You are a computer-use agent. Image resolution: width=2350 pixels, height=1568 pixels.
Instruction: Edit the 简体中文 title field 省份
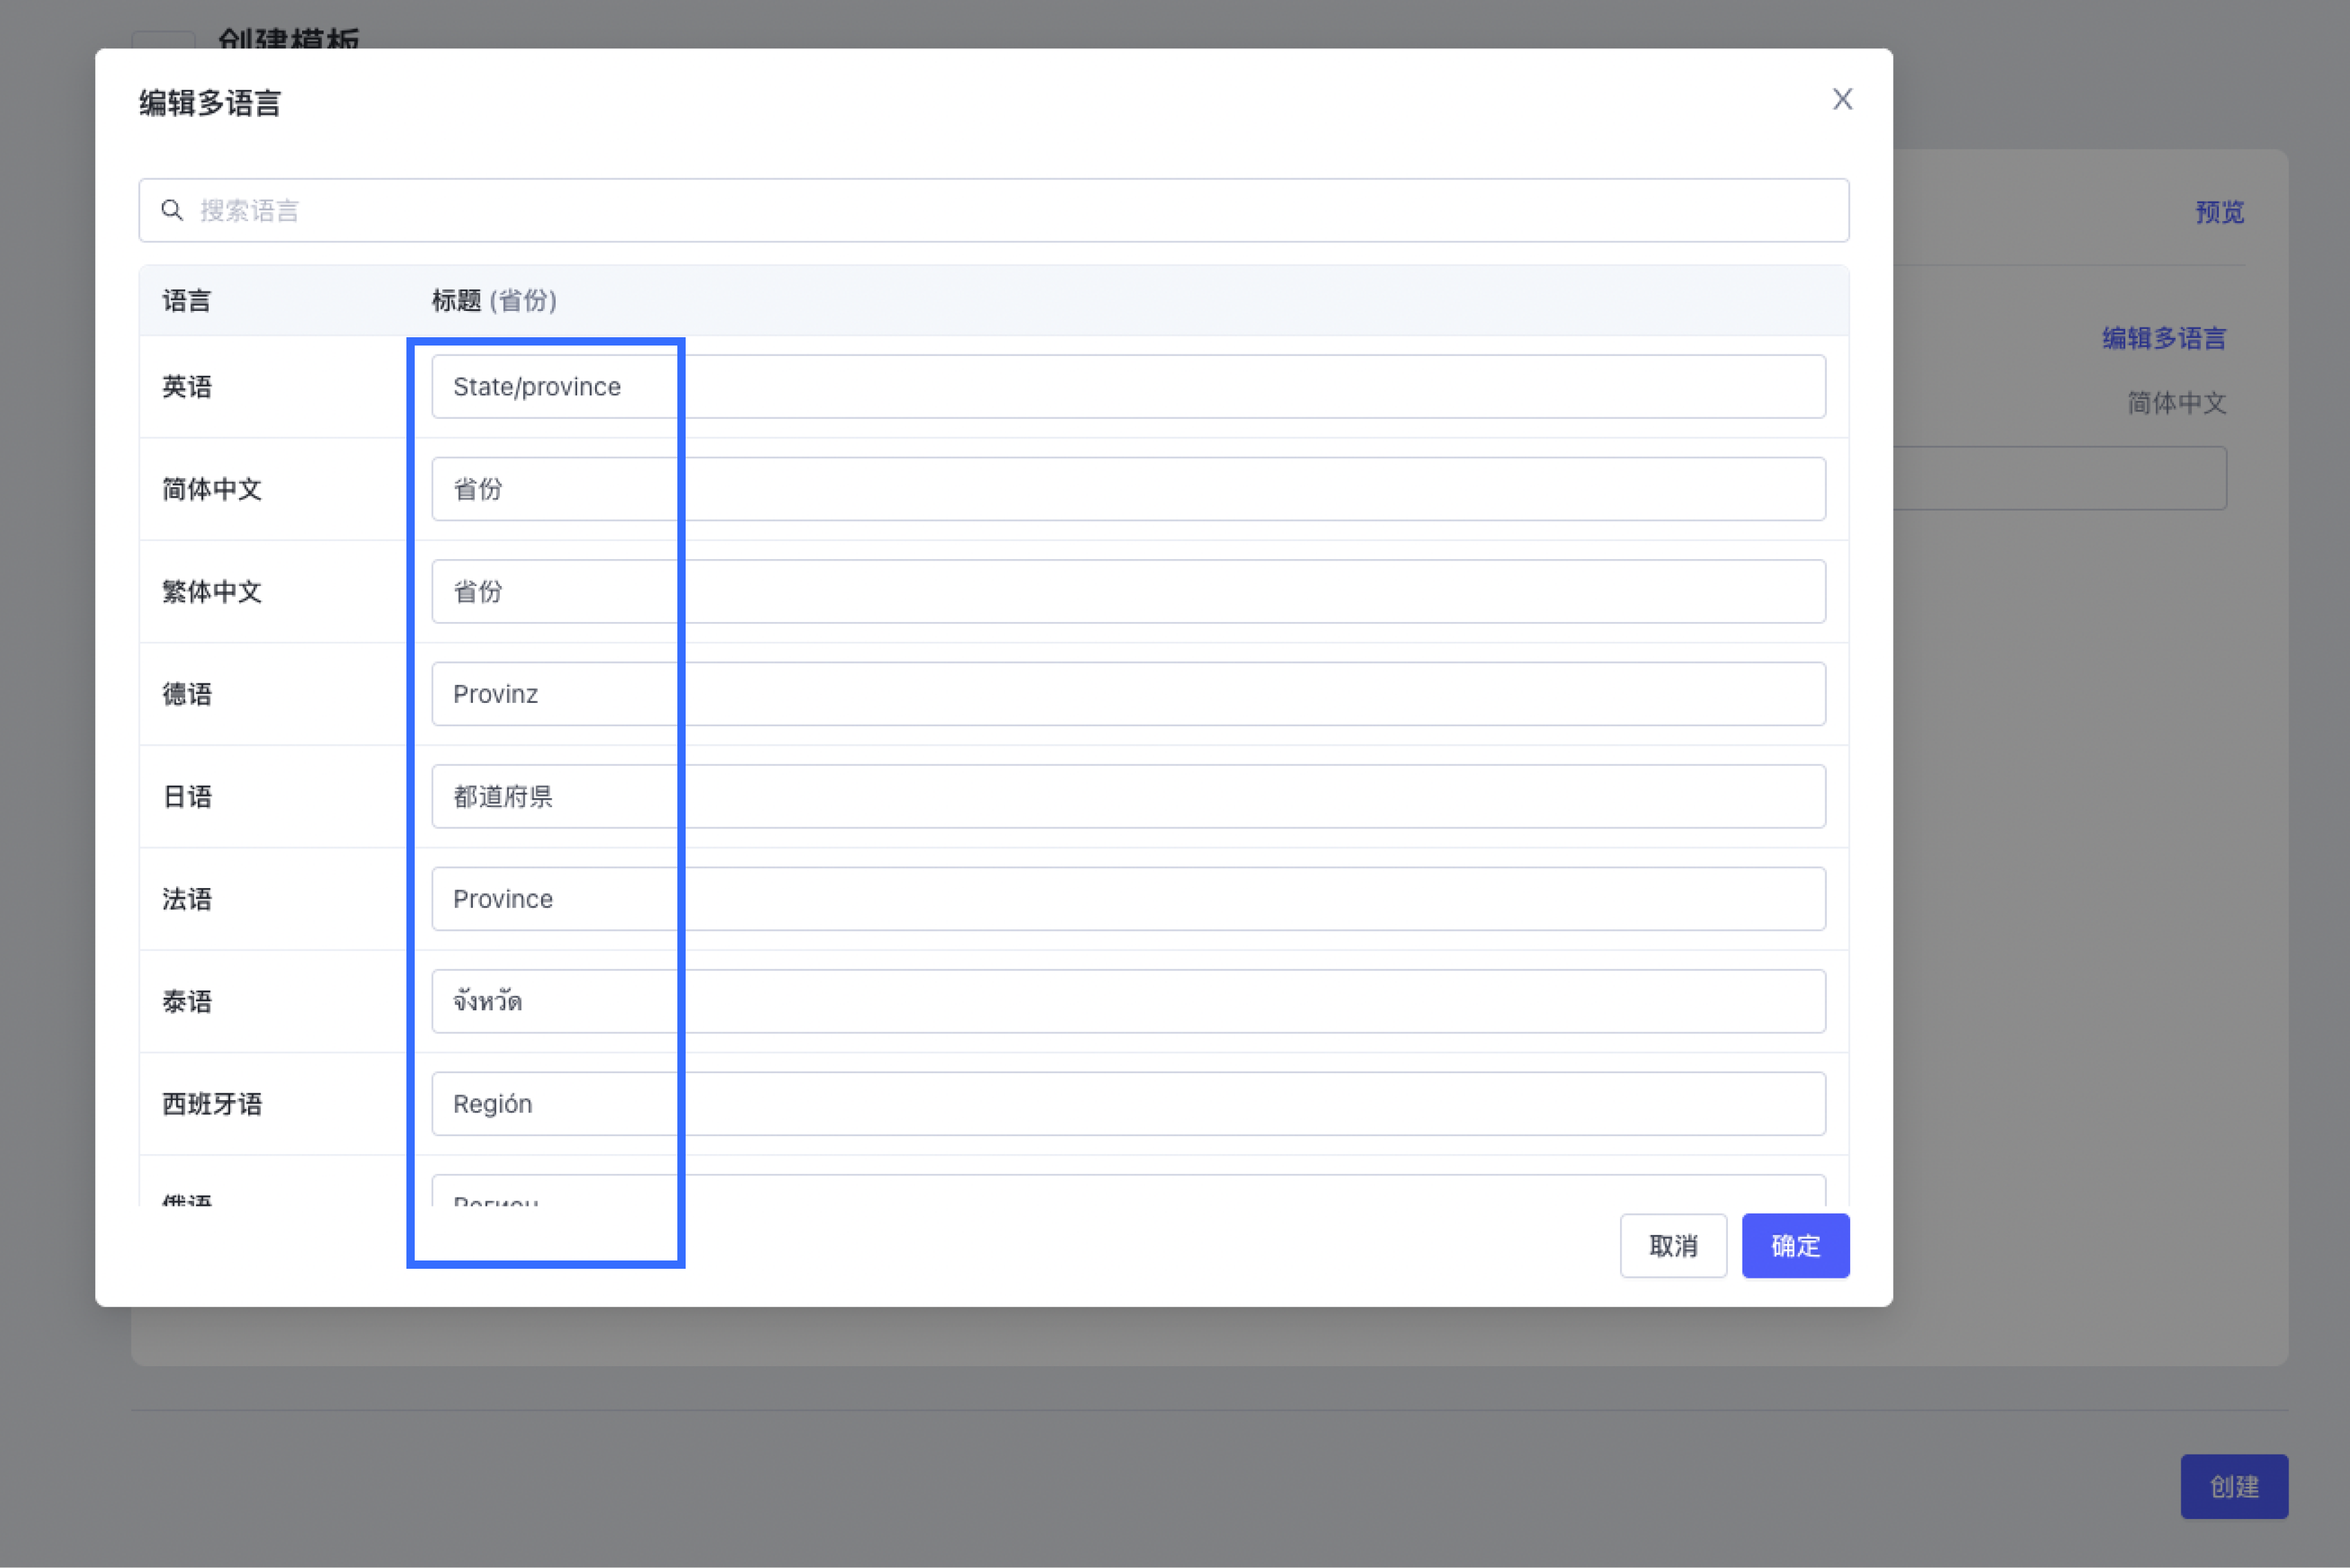[x=1128, y=489]
